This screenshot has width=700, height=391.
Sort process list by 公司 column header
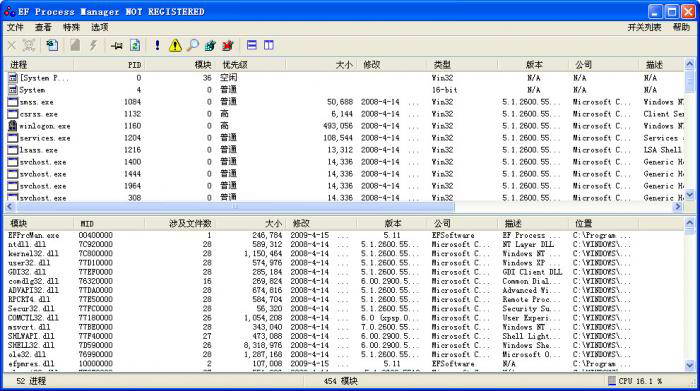click(604, 65)
